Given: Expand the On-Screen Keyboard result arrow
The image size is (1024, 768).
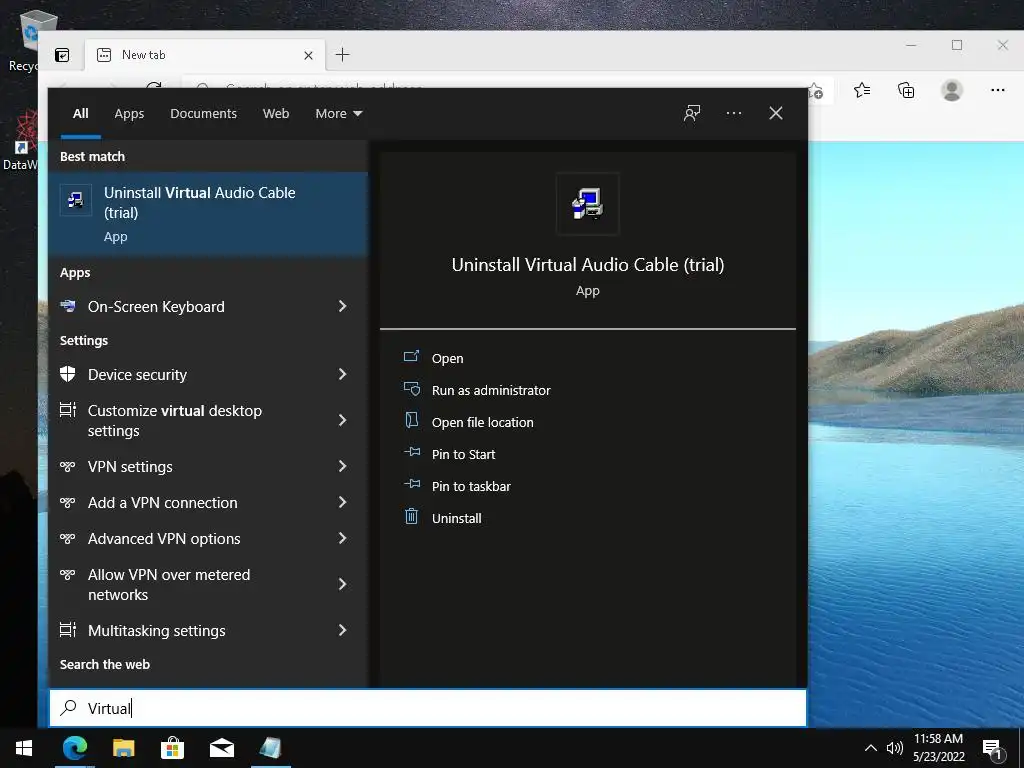Looking at the screenshot, I should [342, 306].
